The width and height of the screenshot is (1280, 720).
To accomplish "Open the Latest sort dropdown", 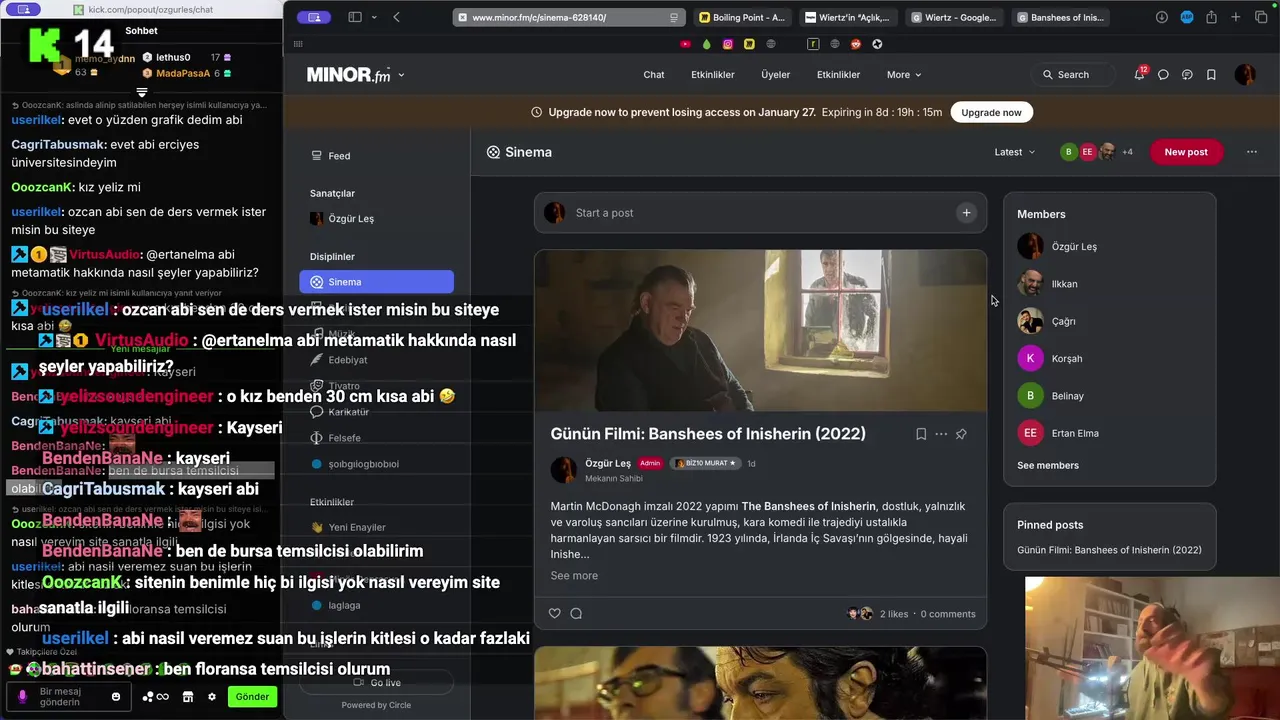I will [x=1015, y=152].
